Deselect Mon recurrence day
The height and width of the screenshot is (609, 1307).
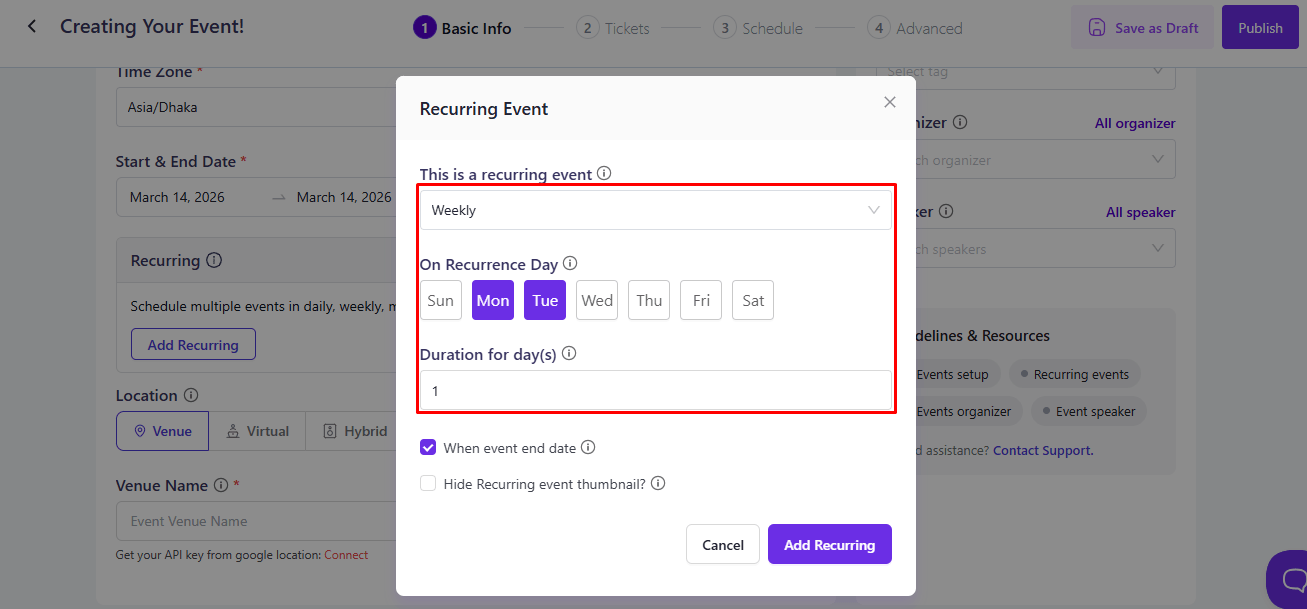pos(493,300)
